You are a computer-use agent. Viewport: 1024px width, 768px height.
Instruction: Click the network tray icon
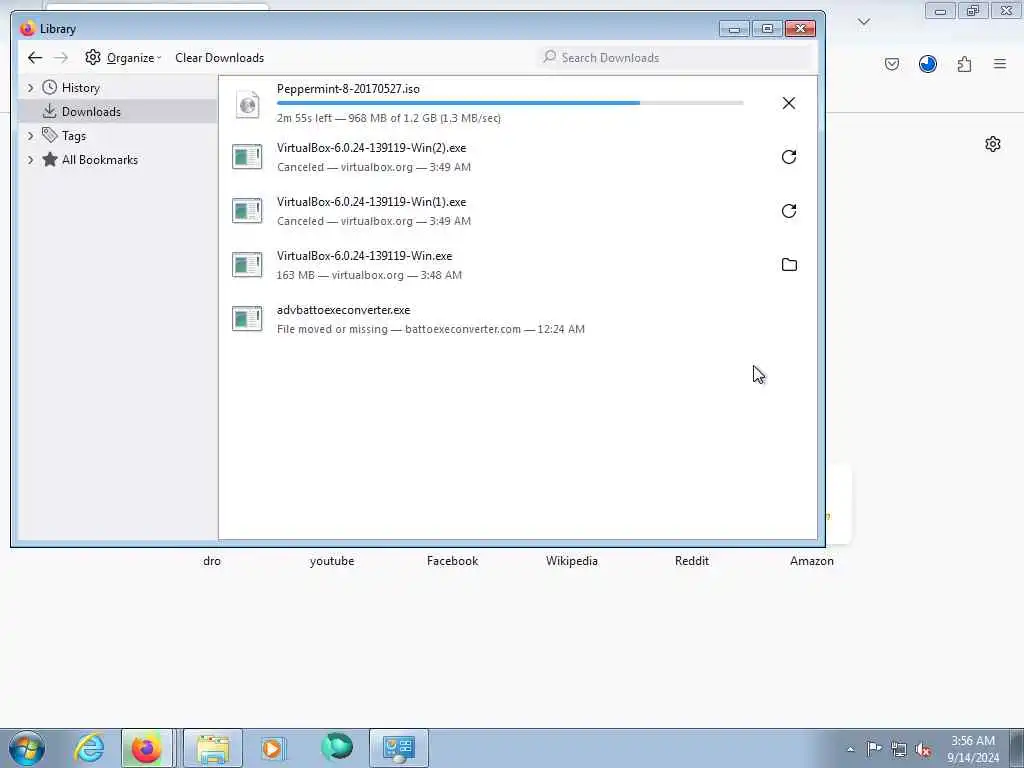coord(899,749)
